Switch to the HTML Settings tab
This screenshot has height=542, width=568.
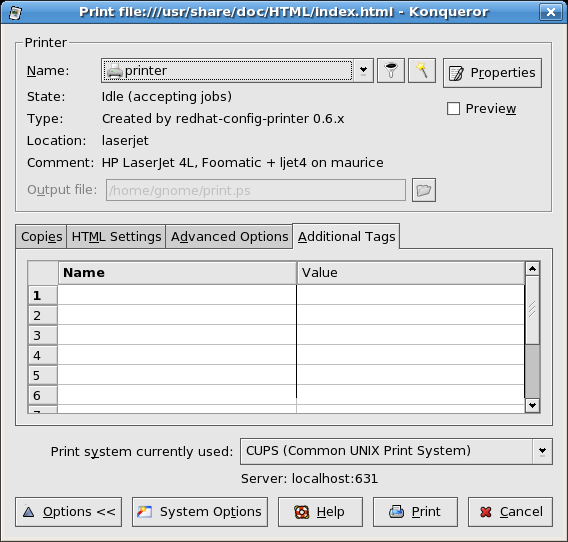click(116, 237)
